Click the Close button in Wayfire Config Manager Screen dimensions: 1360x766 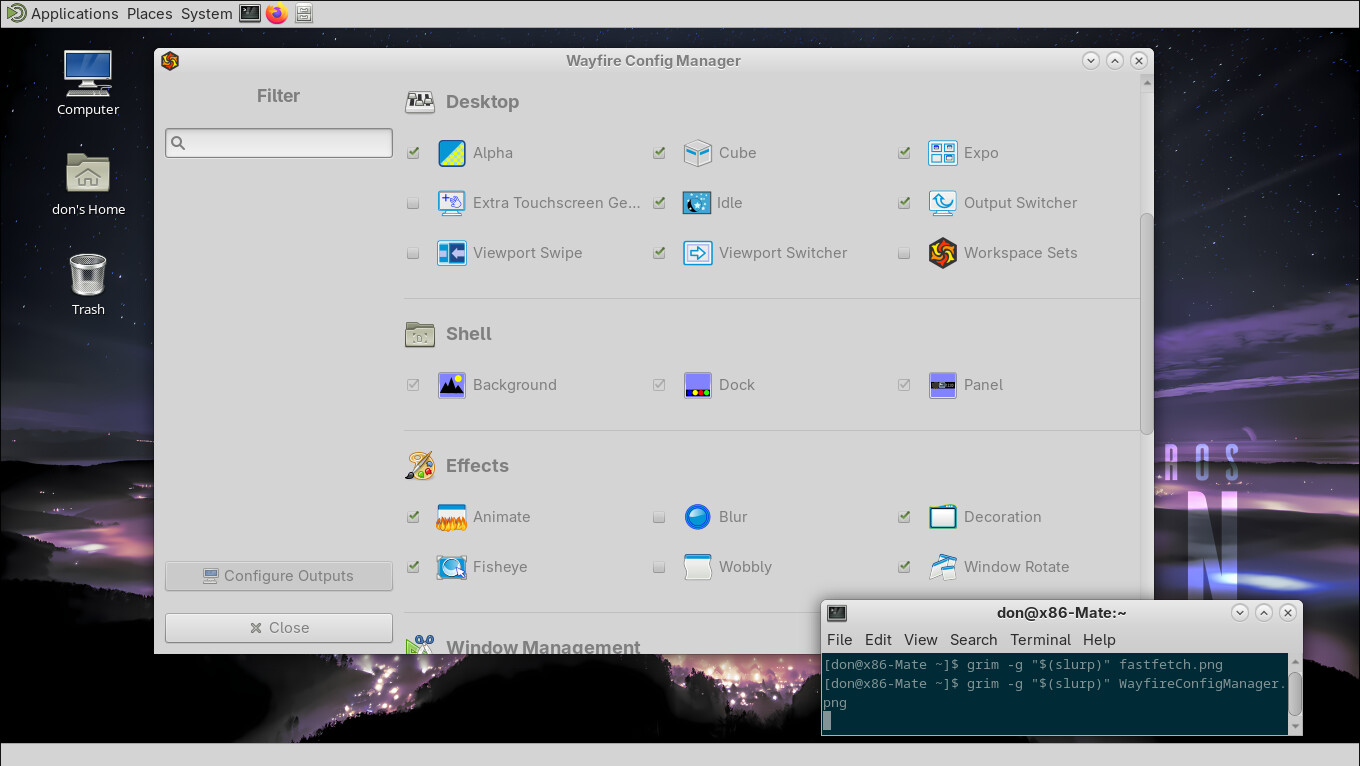pos(279,628)
